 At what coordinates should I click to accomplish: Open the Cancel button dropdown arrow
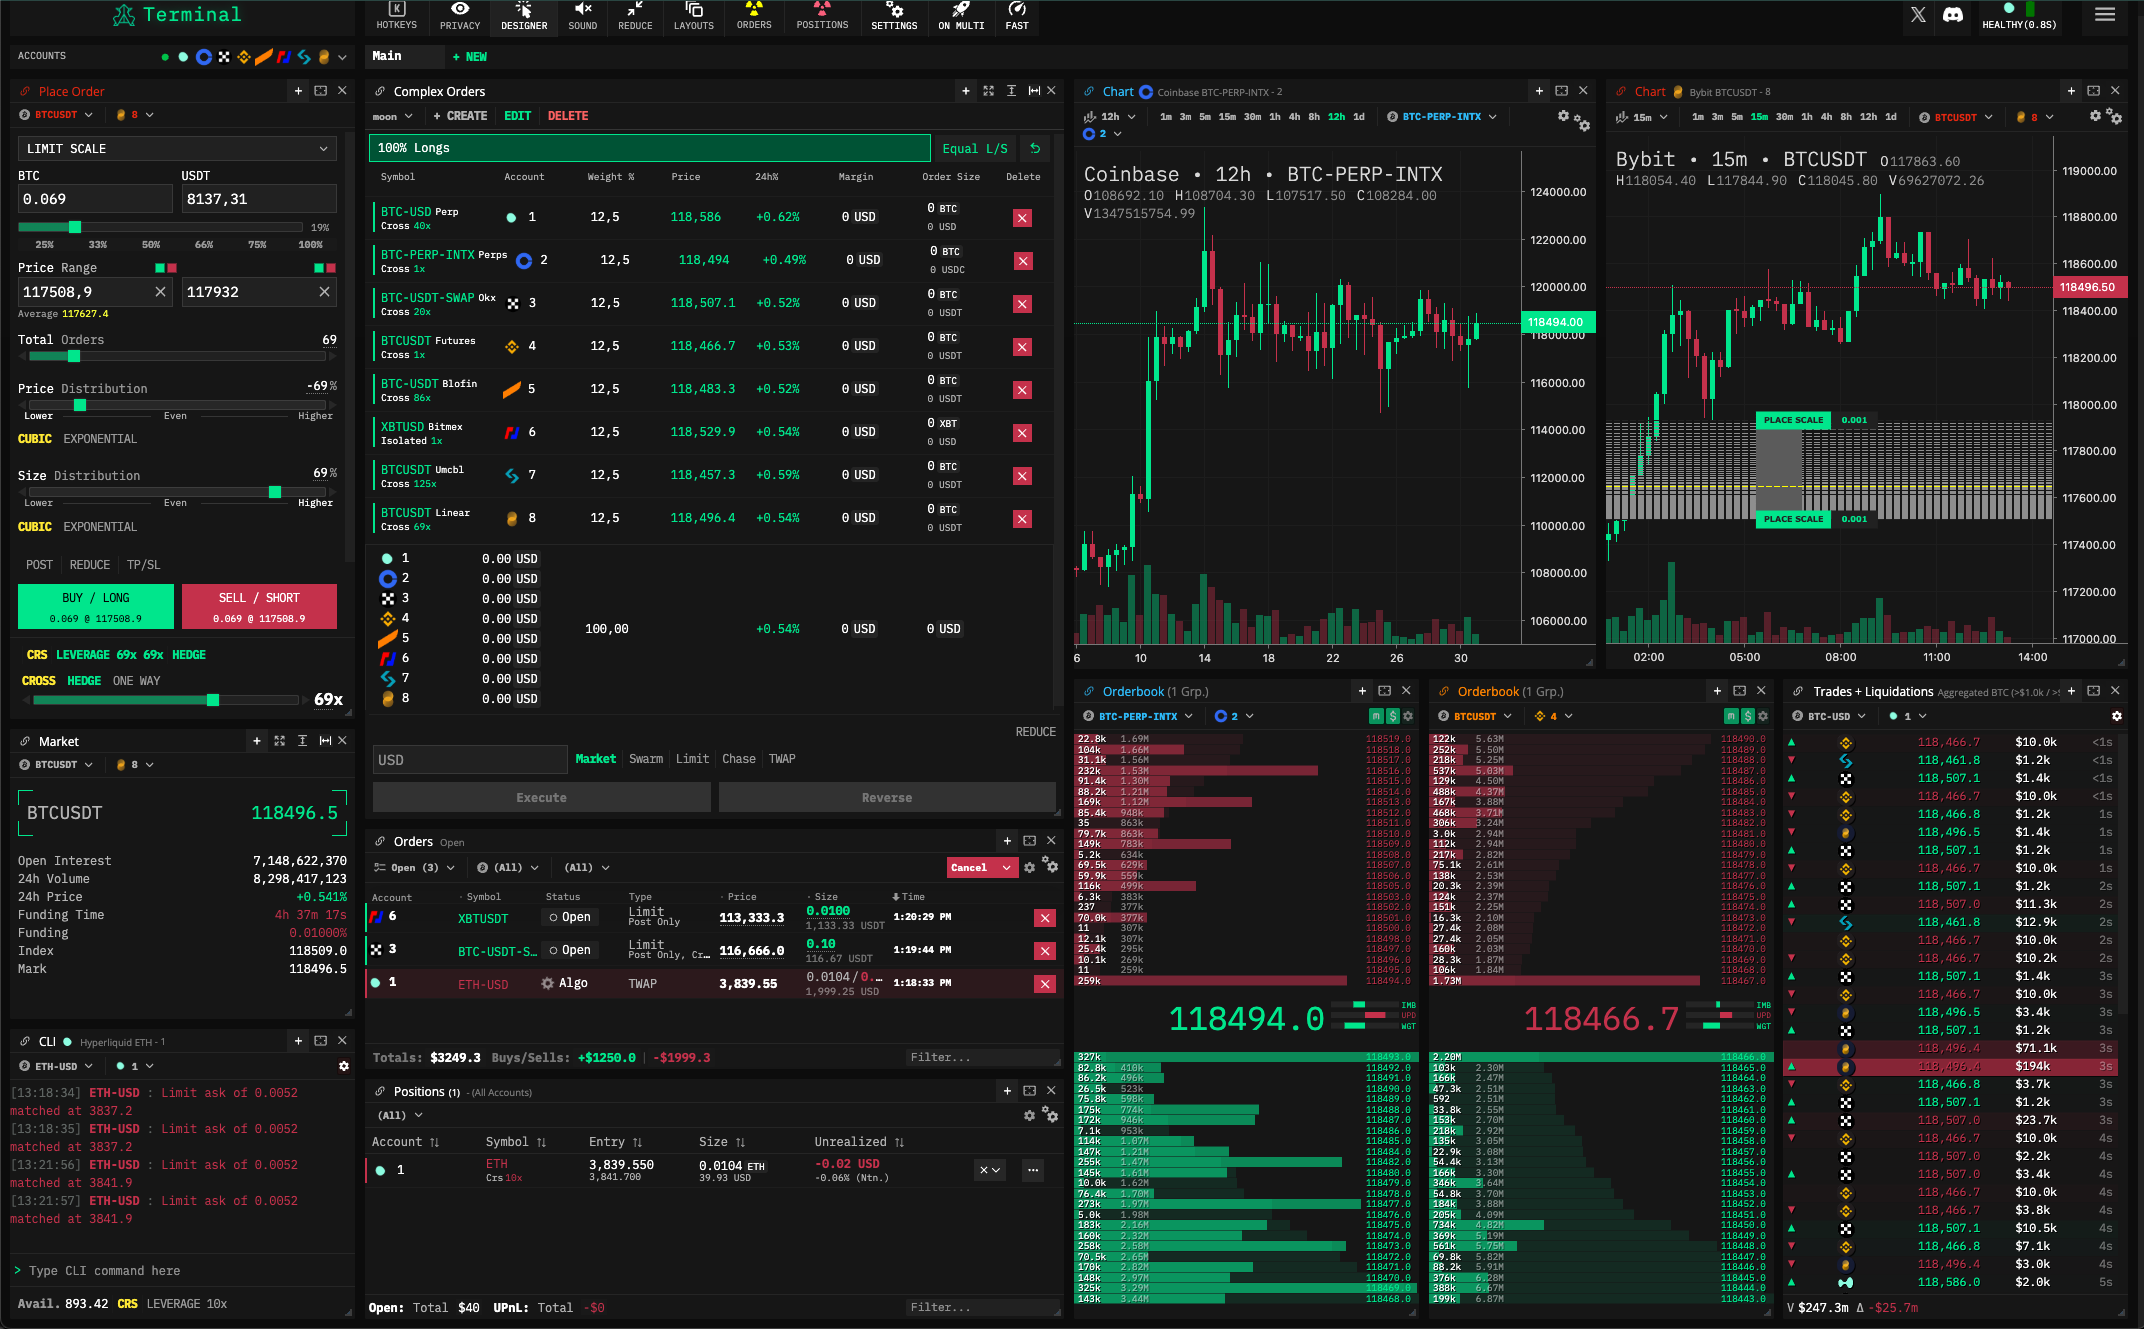click(1006, 868)
